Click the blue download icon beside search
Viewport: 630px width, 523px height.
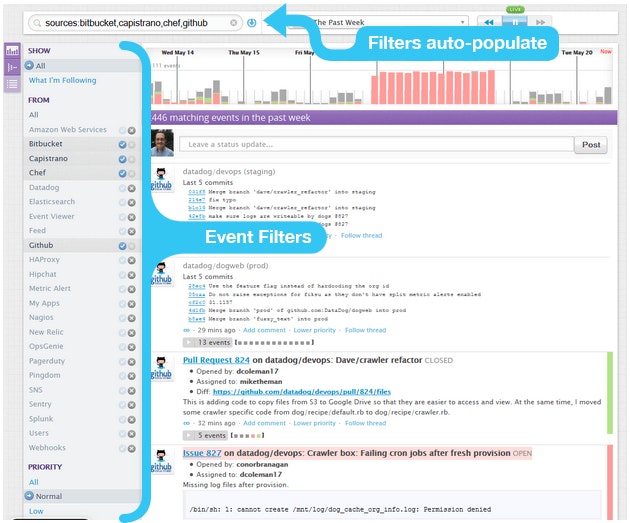pyautogui.click(x=252, y=21)
